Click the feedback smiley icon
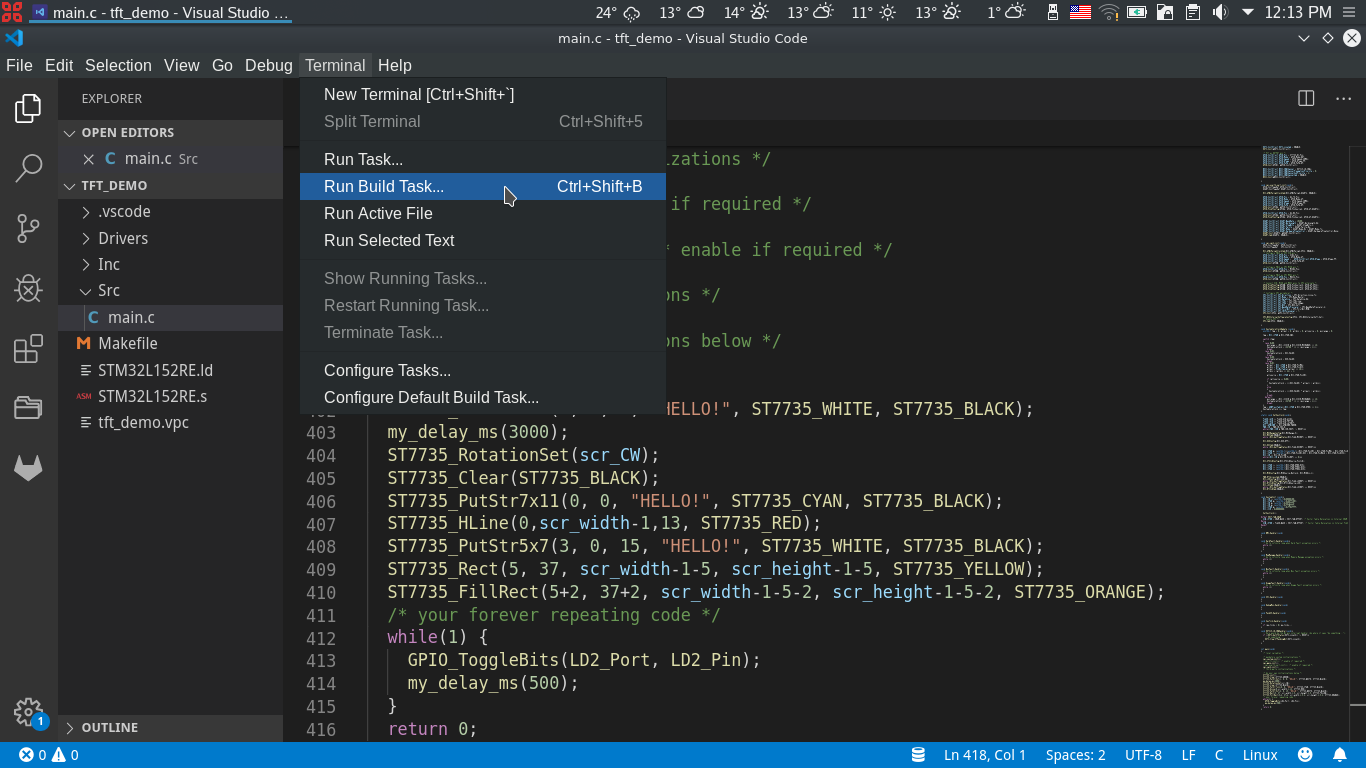 coord(1305,755)
